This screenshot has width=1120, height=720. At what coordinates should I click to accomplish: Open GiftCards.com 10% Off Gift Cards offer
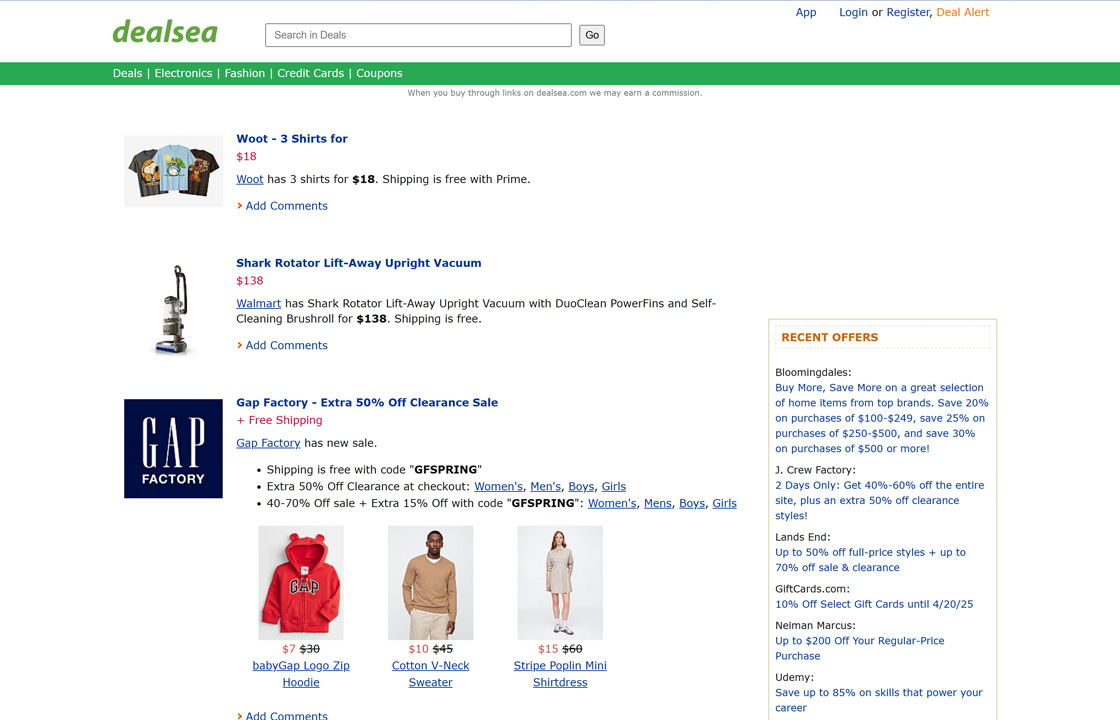[874, 604]
